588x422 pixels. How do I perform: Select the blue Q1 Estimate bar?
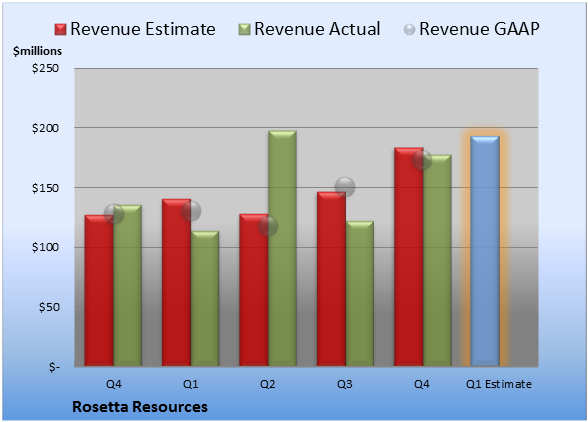pos(485,251)
